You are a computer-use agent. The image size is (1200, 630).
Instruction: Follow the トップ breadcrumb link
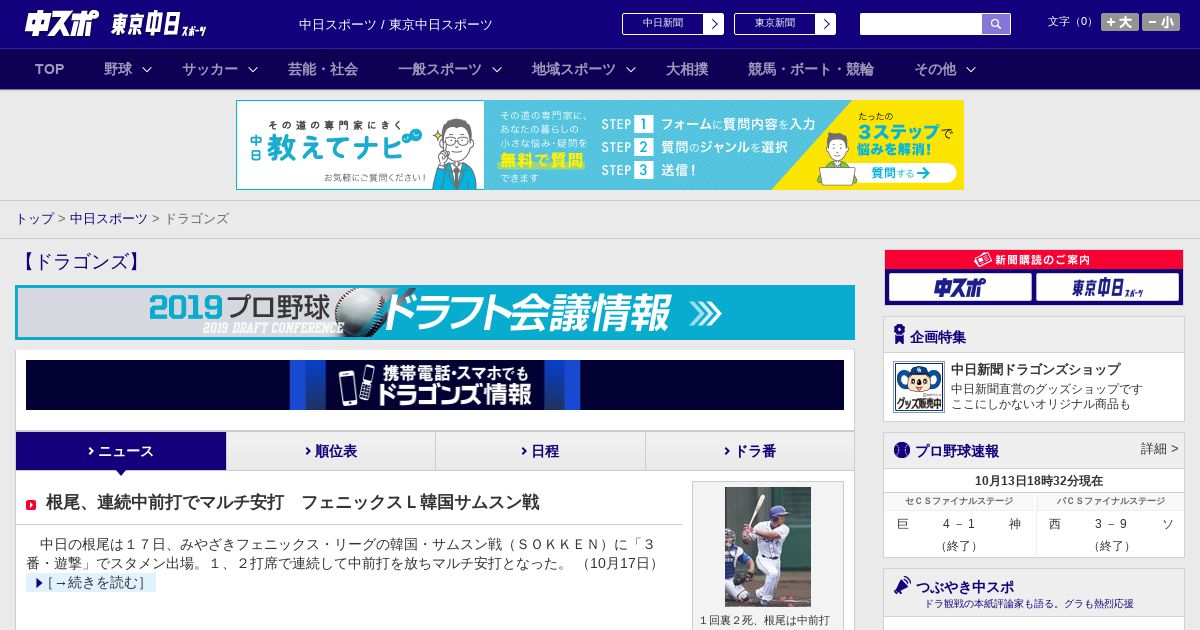click(34, 218)
